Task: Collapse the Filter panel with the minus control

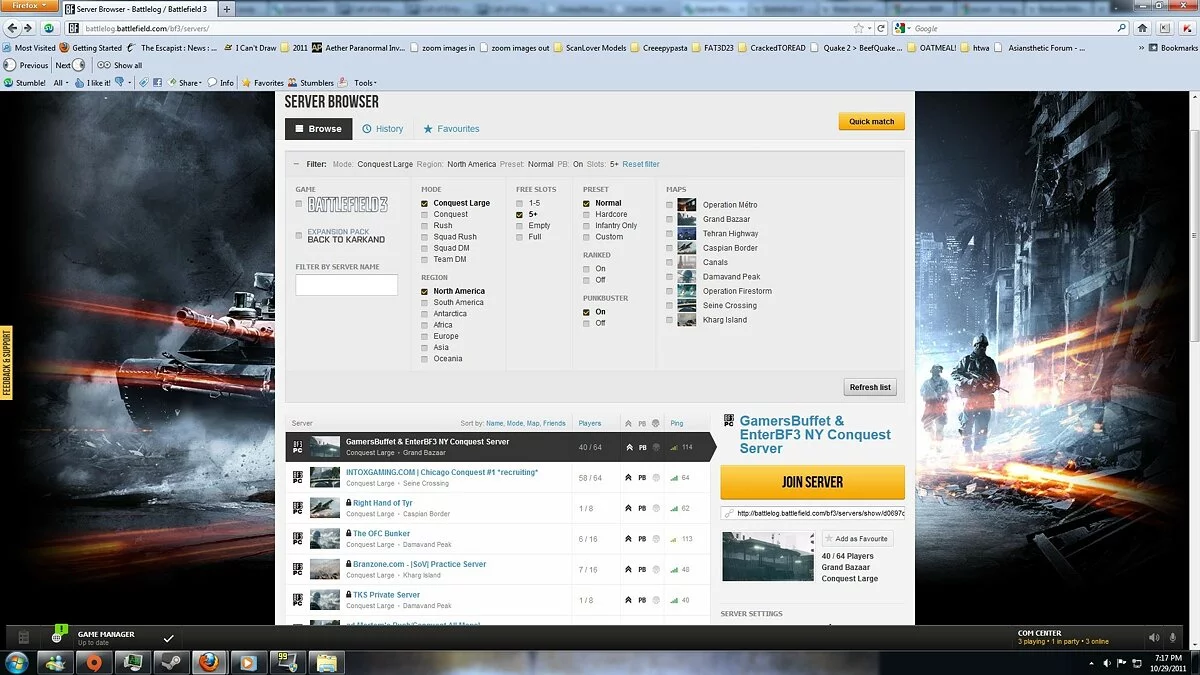Action: 294,163
